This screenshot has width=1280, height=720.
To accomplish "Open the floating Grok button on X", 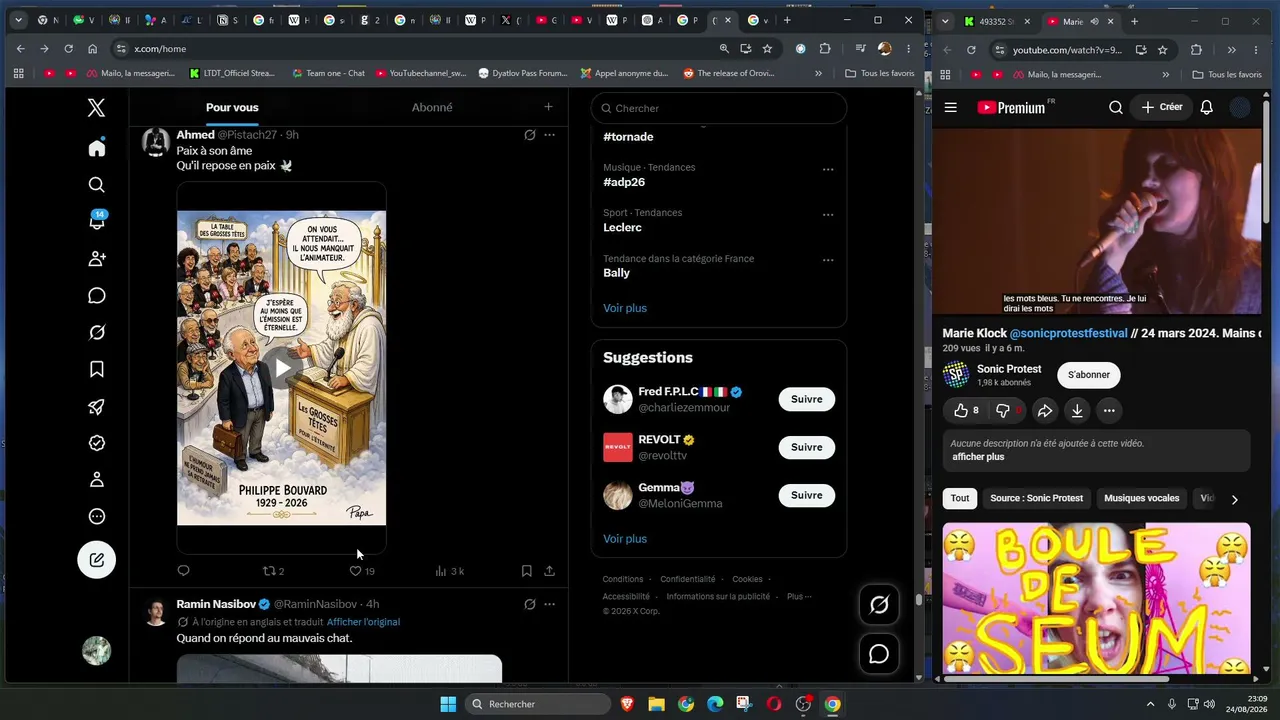I will coord(879,605).
